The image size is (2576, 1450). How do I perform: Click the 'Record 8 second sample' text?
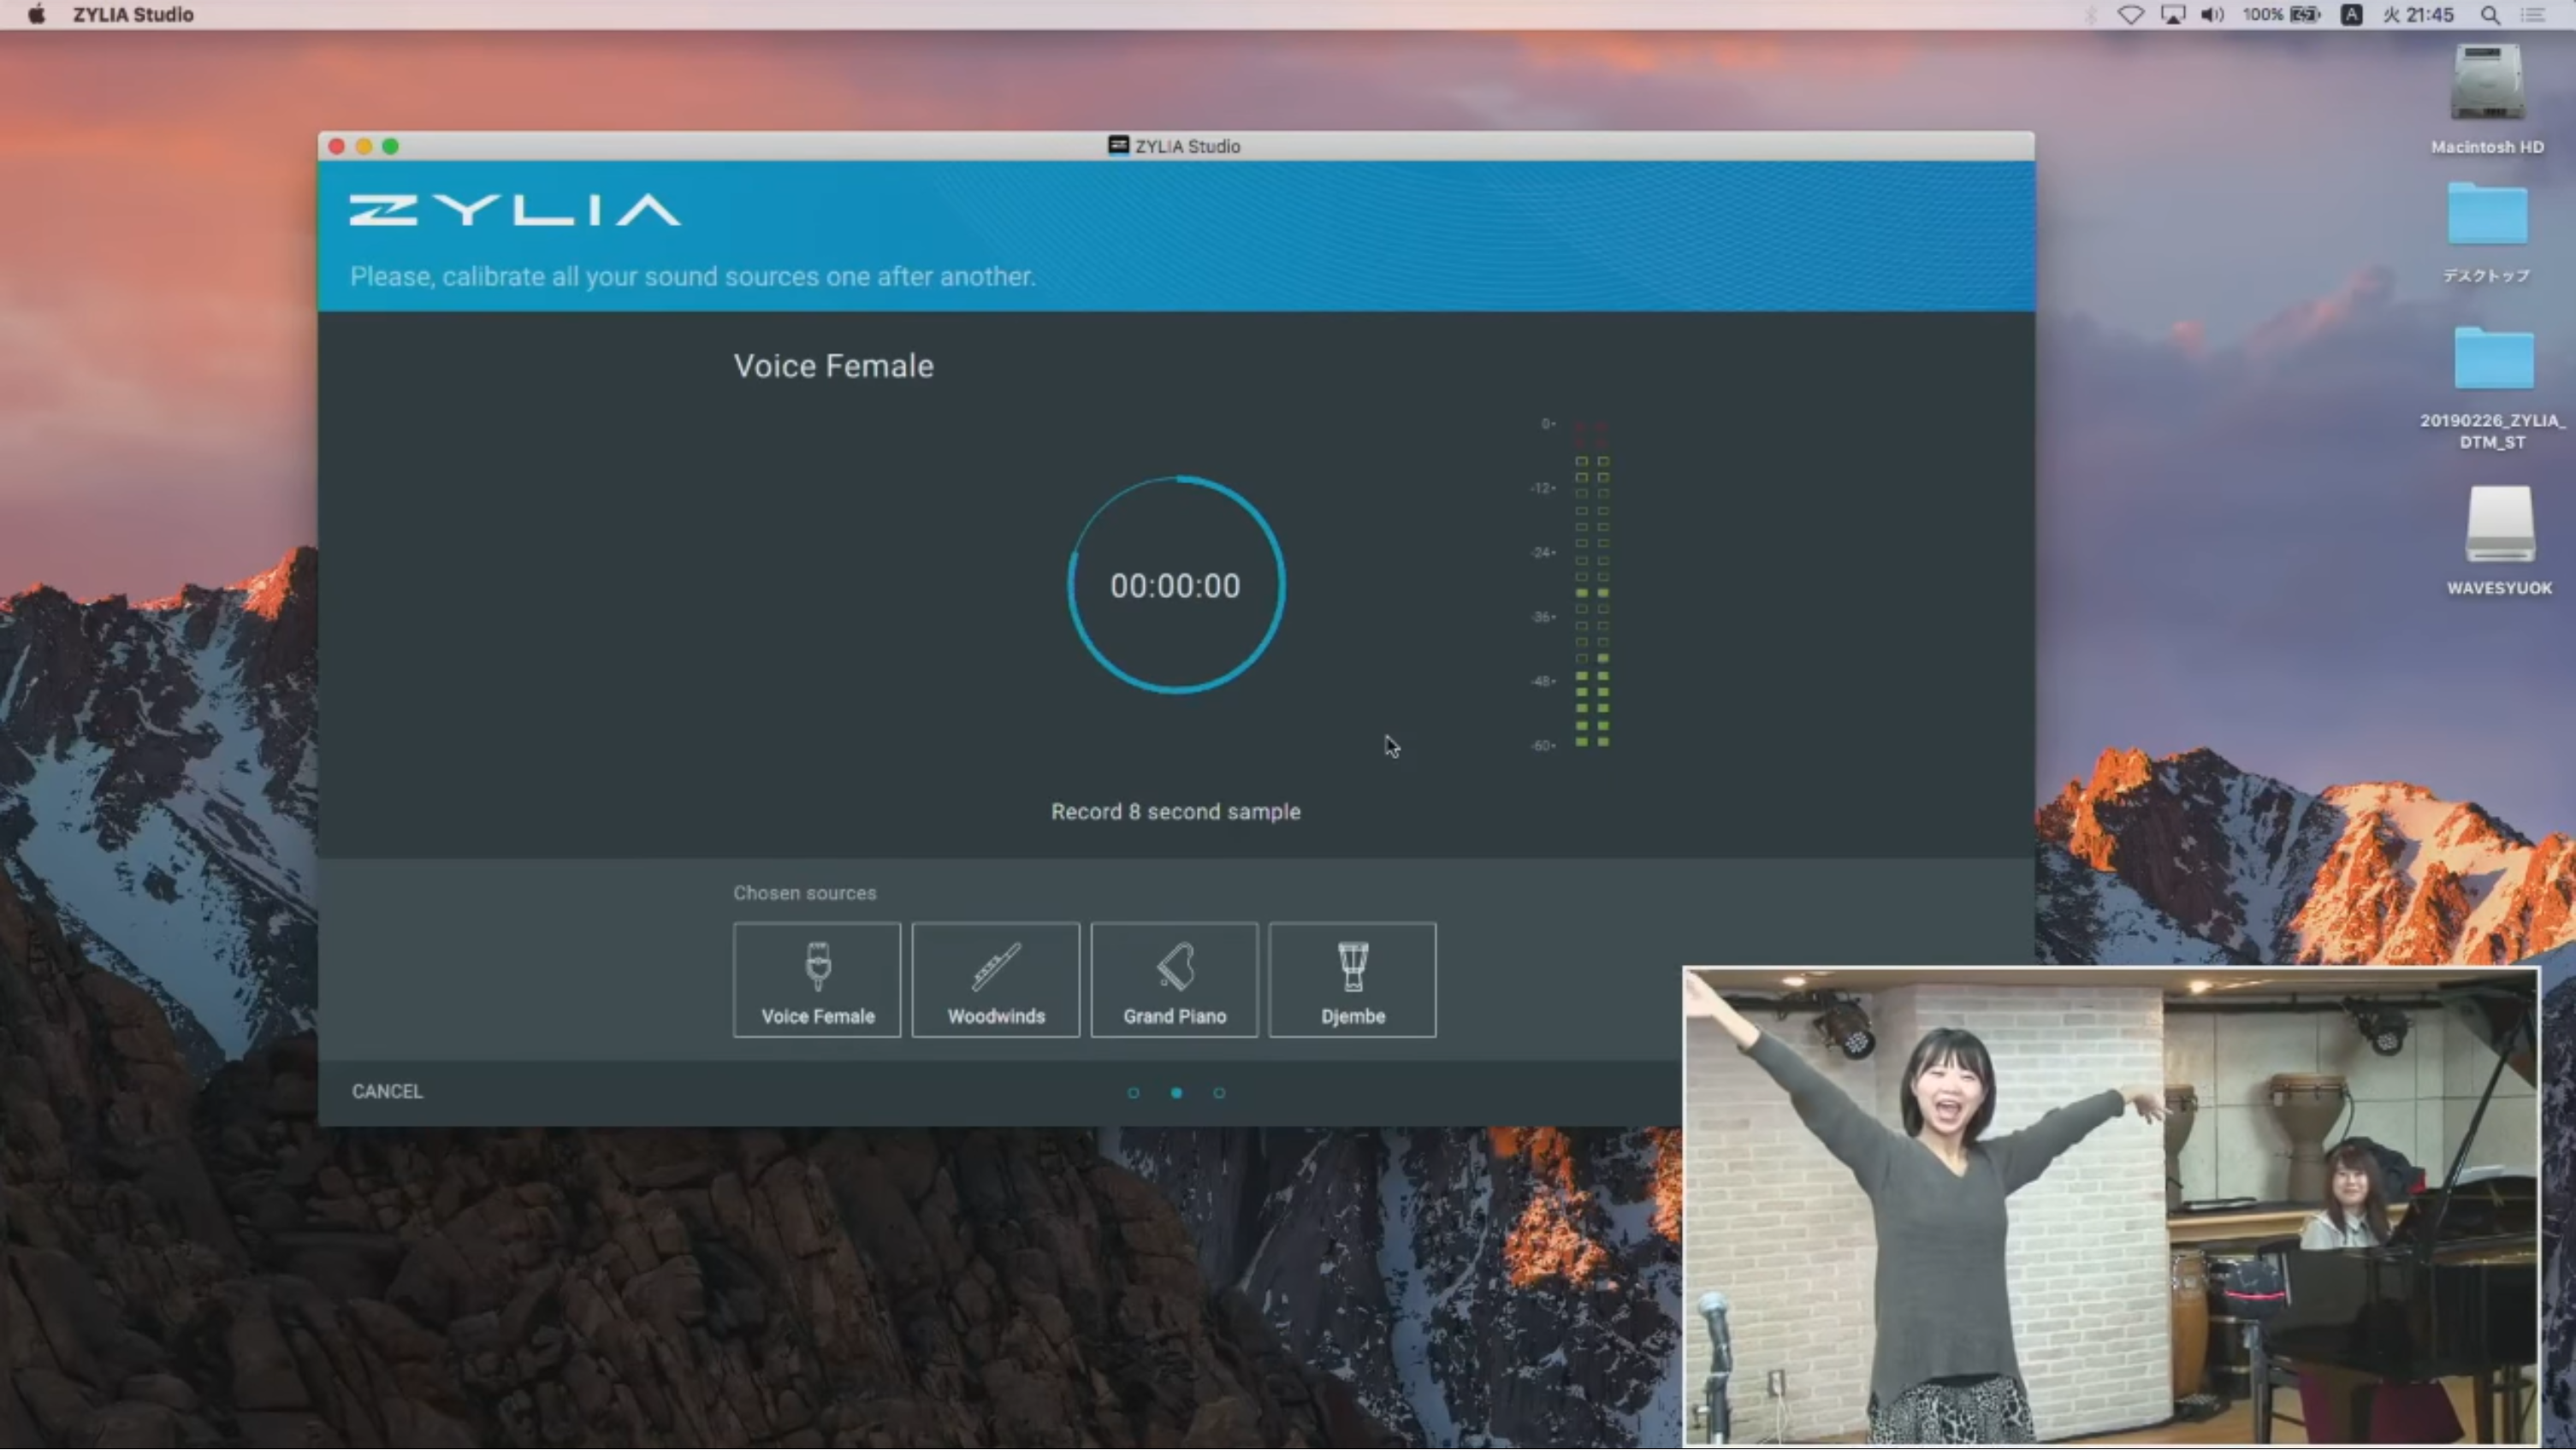[1175, 811]
